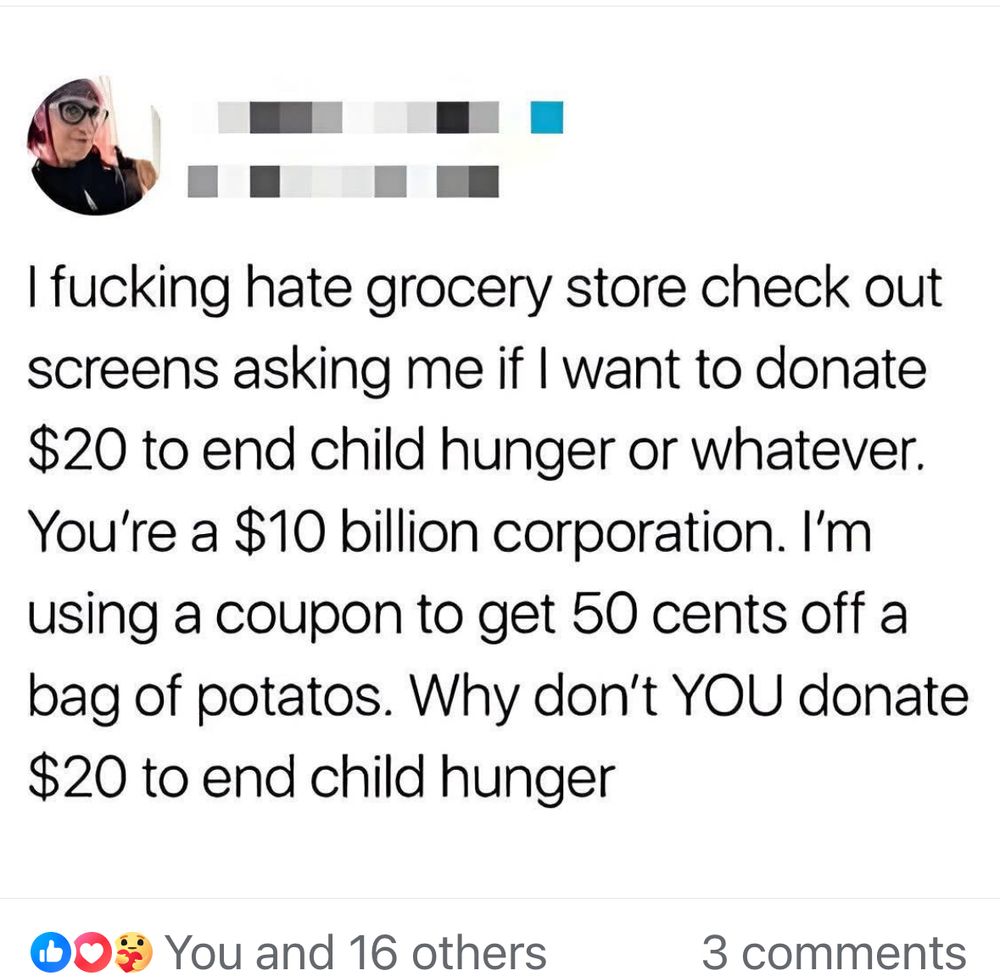The width and height of the screenshot is (1000, 980).
Task: Click the 'grocery store check out' text line
Action: (653, 289)
